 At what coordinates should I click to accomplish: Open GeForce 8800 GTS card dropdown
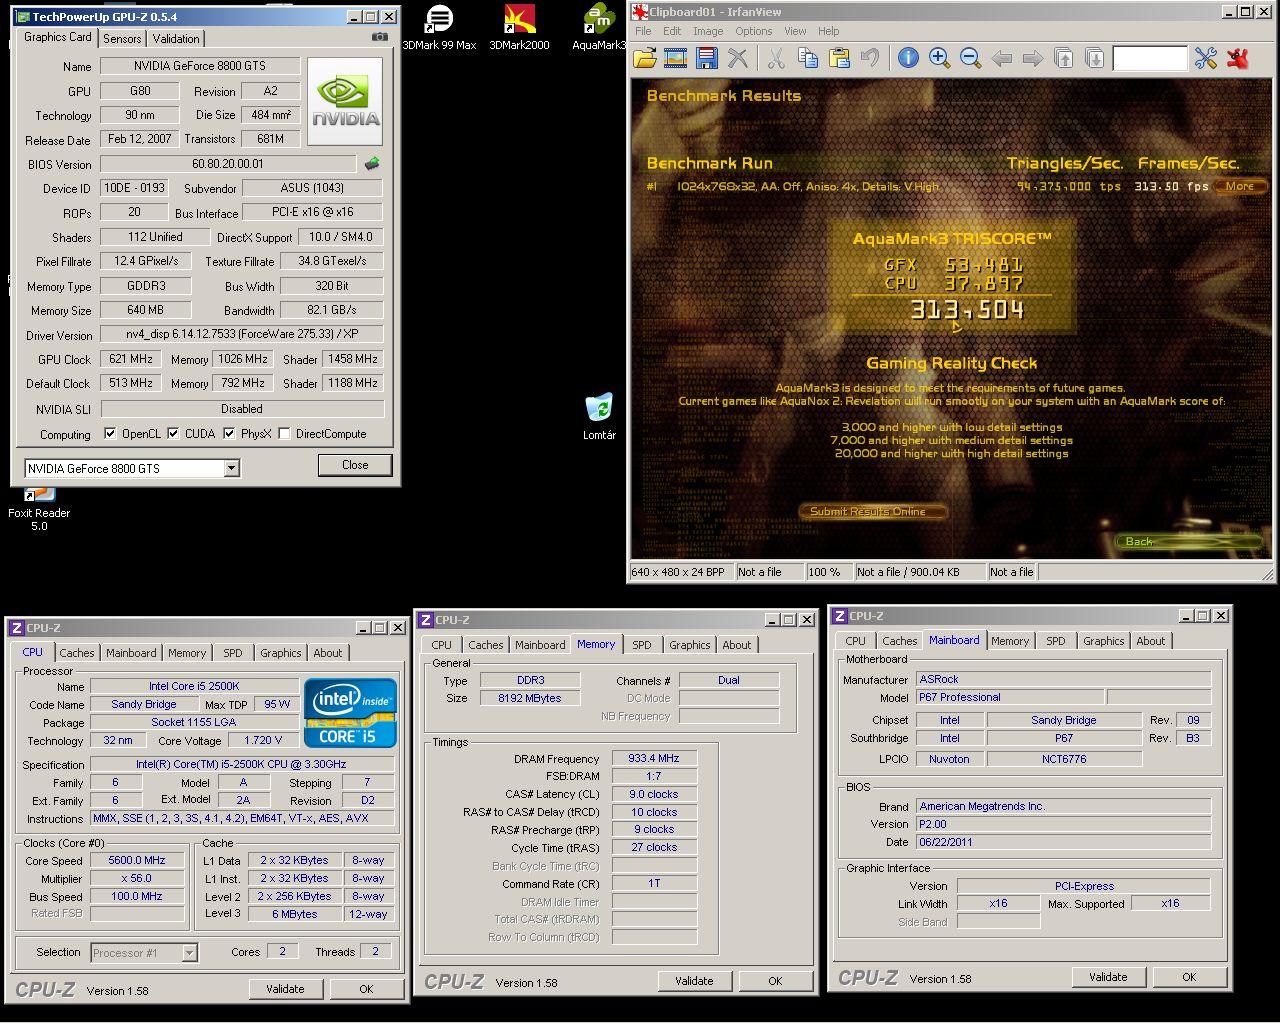[231, 468]
